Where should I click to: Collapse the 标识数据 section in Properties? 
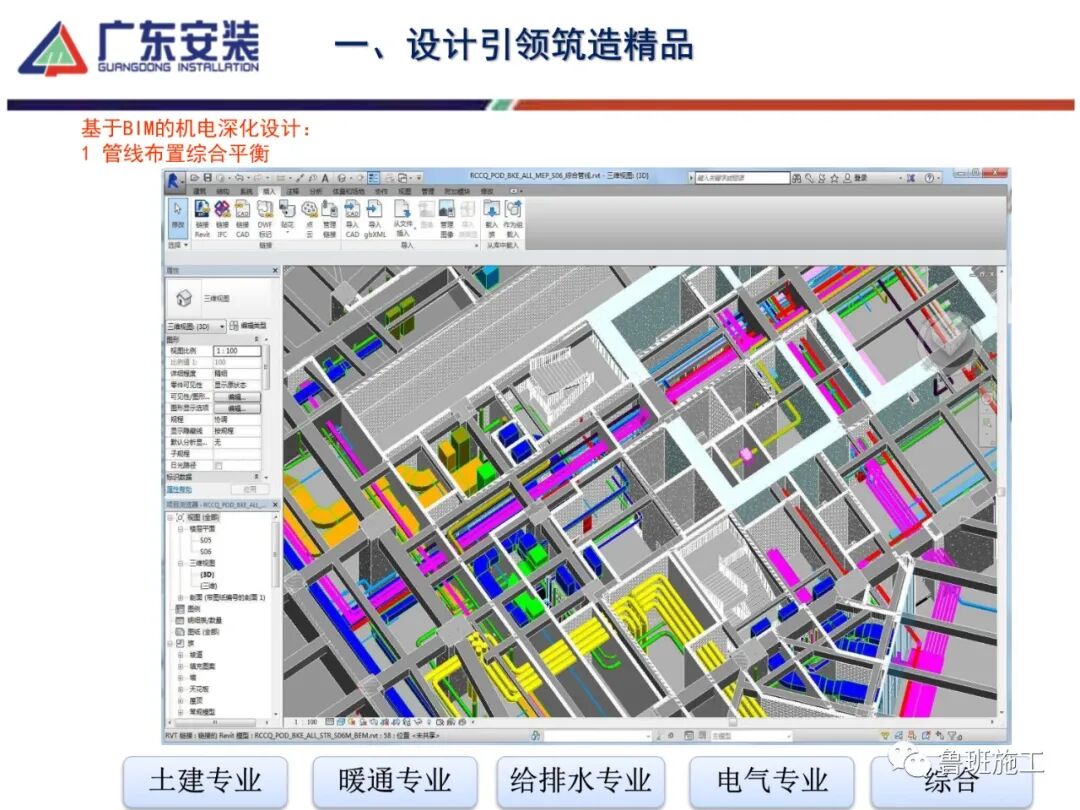click(x=257, y=477)
